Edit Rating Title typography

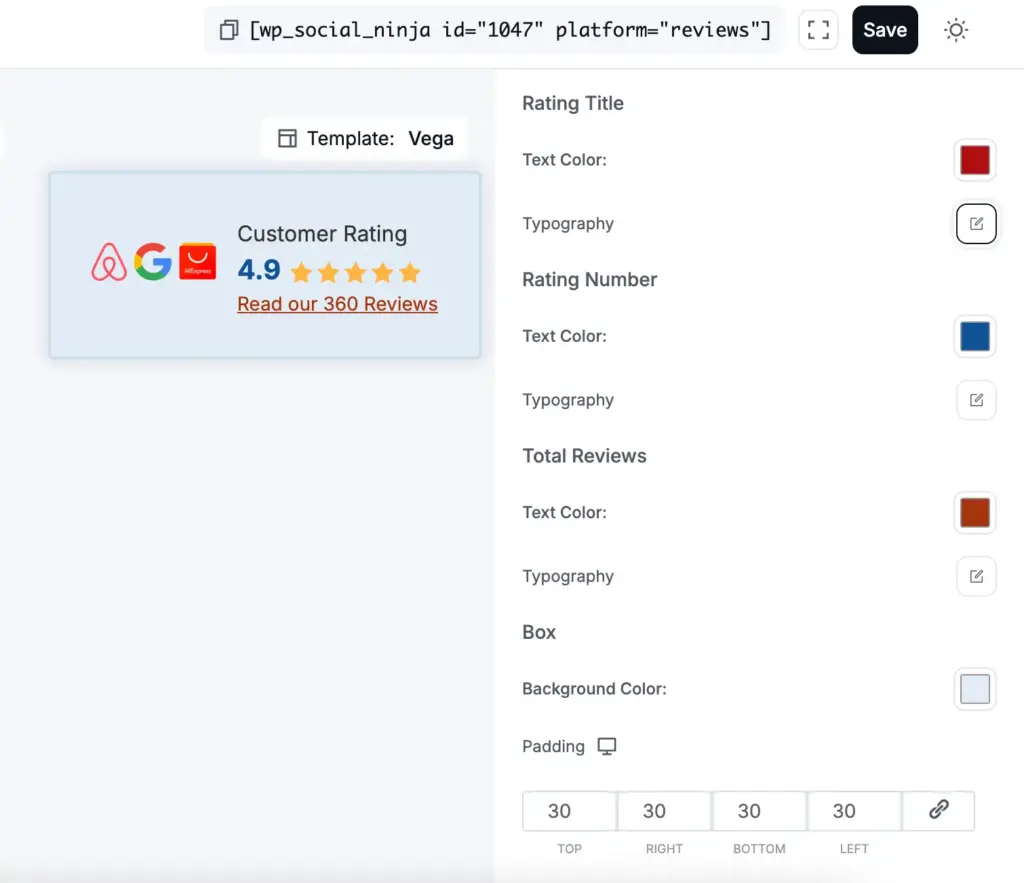click(976, 224)
